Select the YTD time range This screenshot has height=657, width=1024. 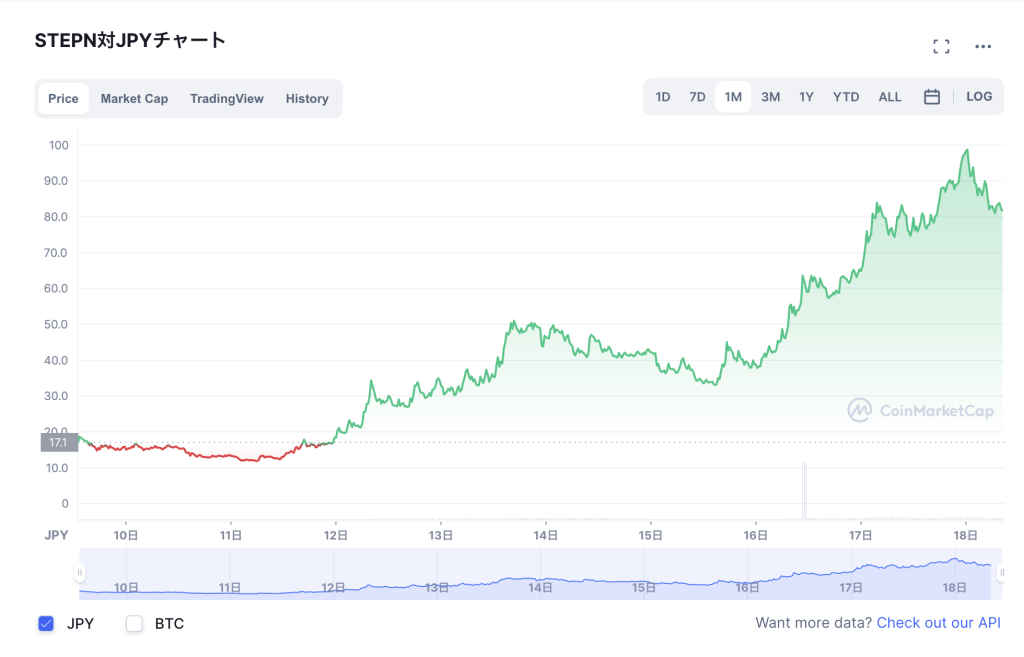(846, 97)
